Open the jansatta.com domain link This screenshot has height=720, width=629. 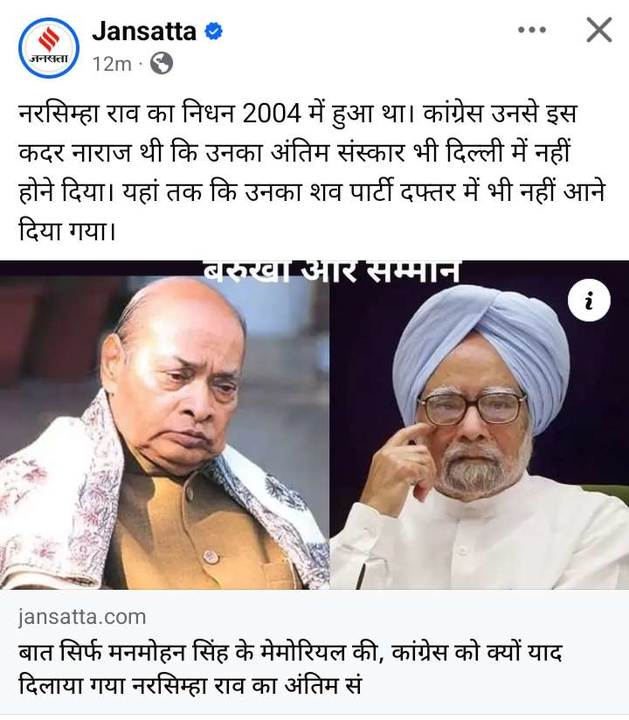pyautogui.click(x=82, y=617)
